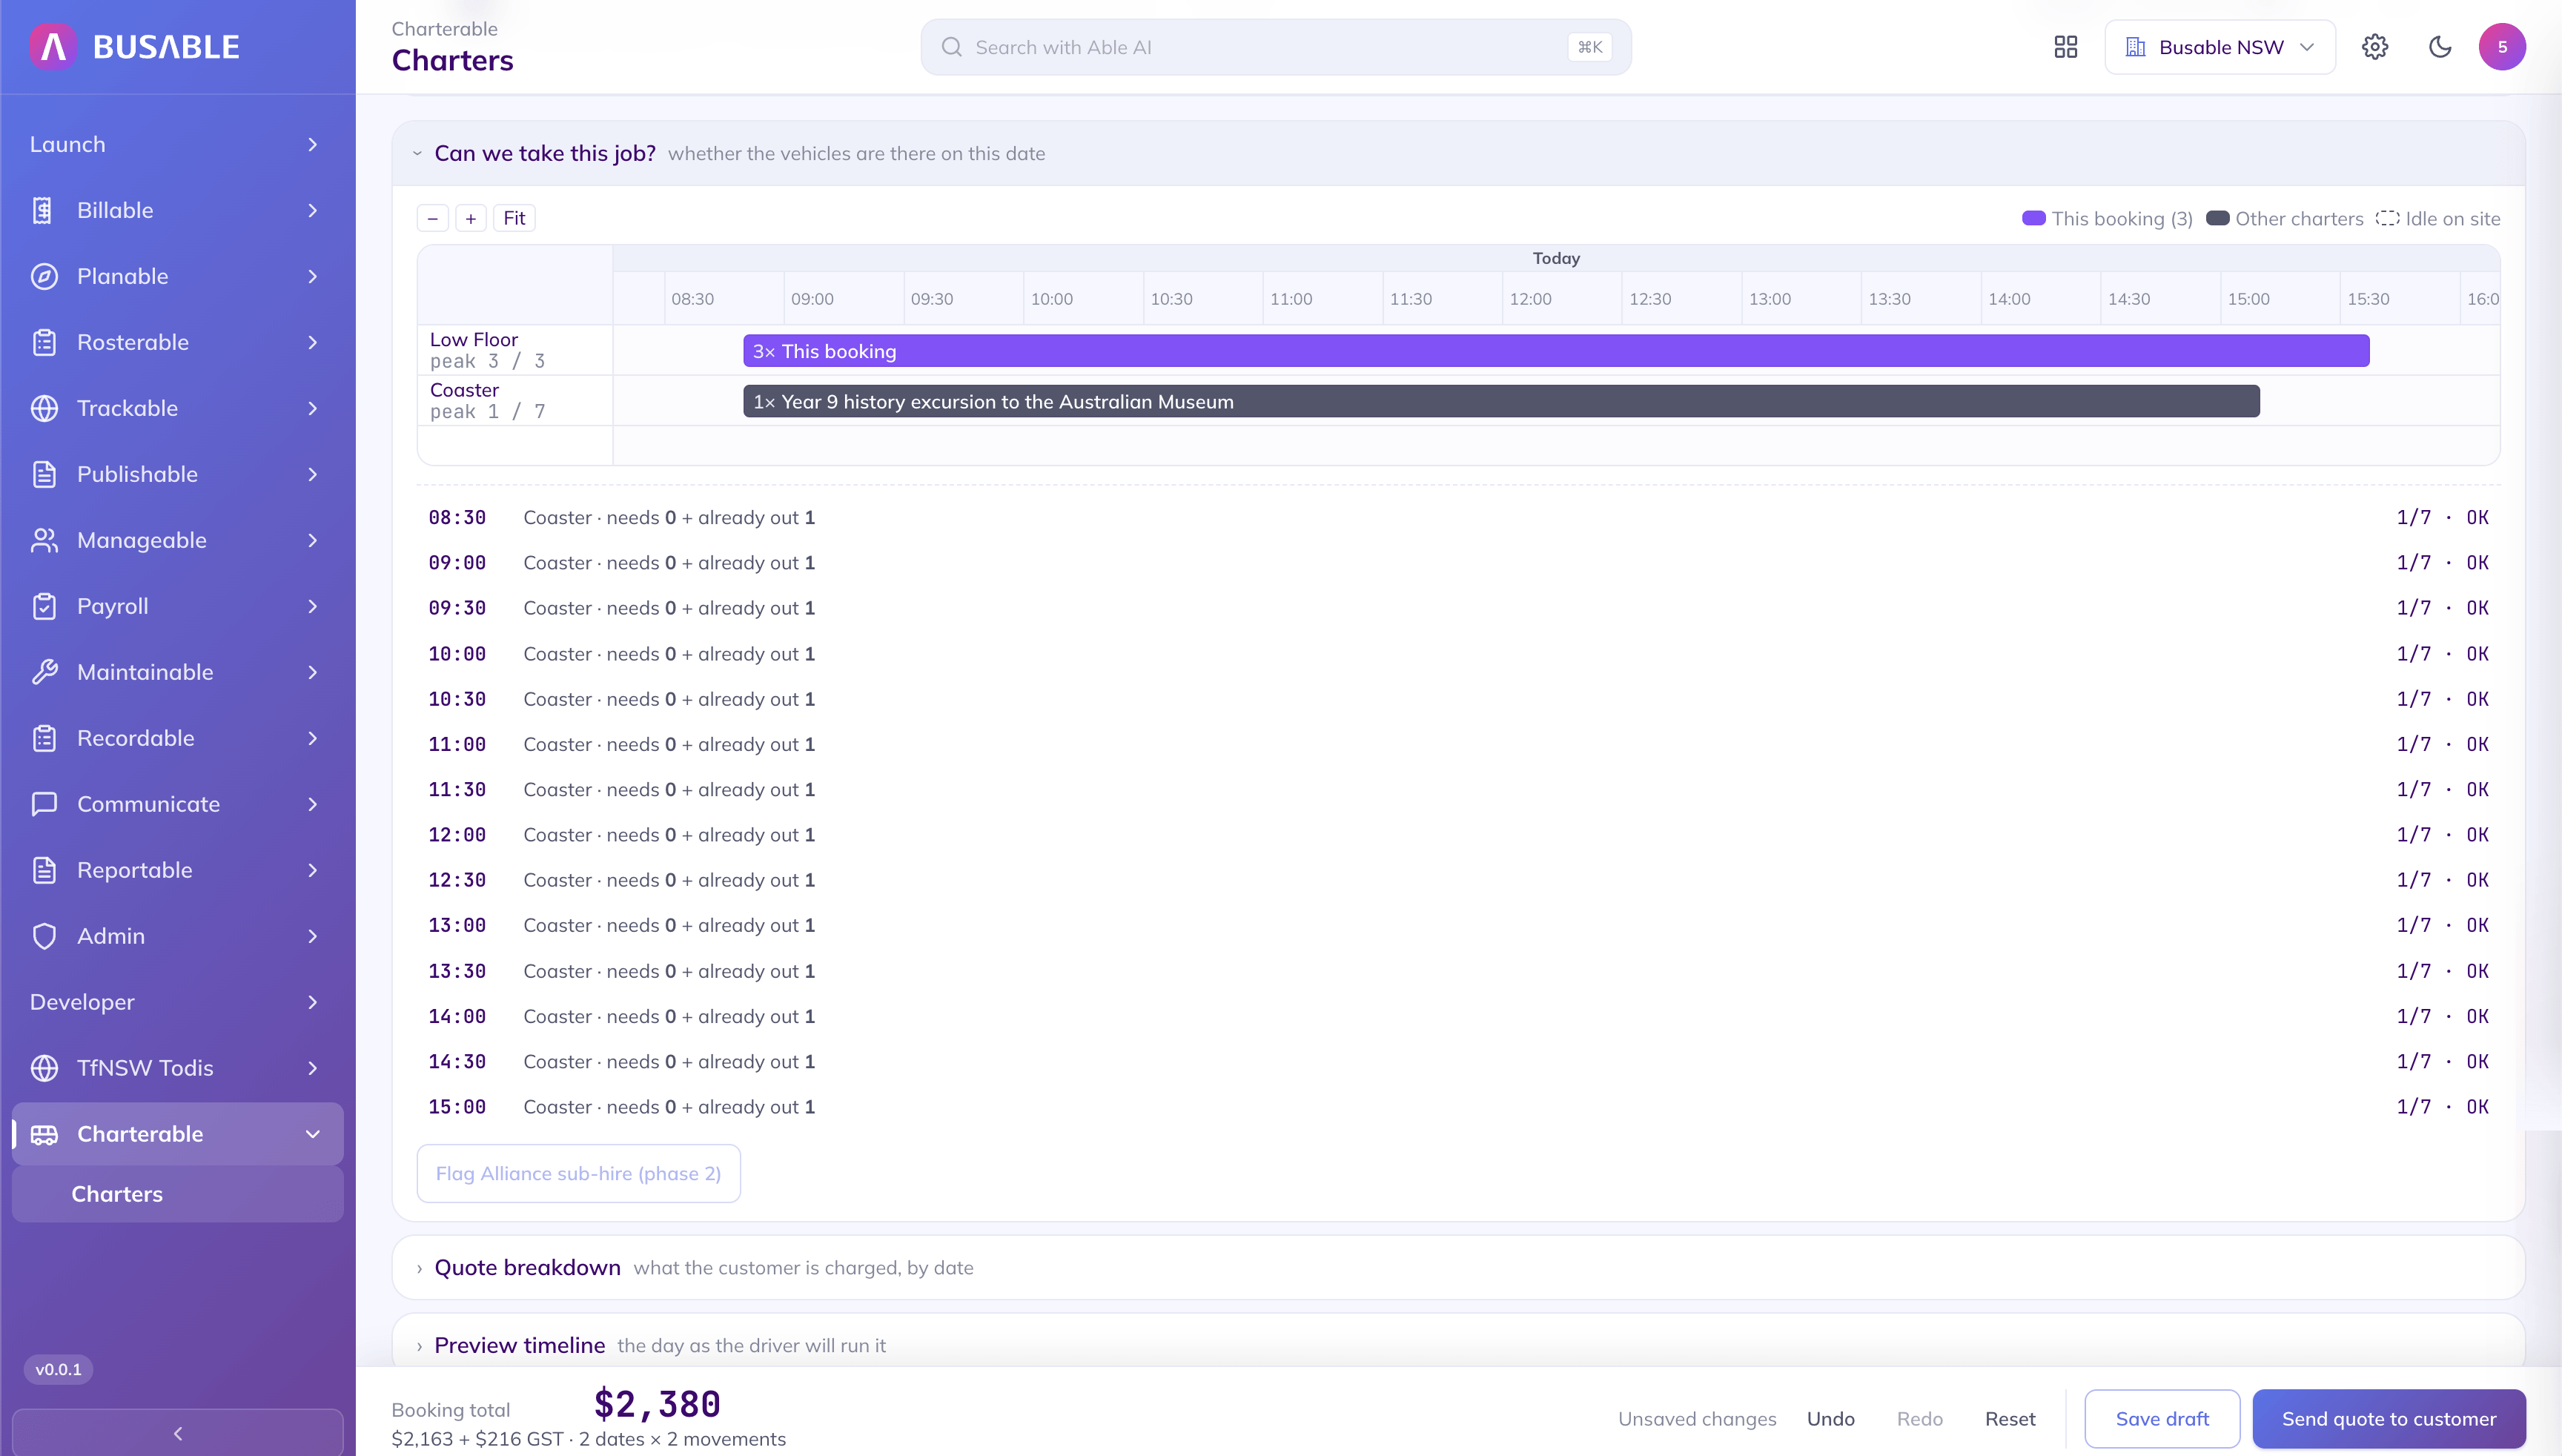Zoom out timeline with minus button

pos(433,218)
